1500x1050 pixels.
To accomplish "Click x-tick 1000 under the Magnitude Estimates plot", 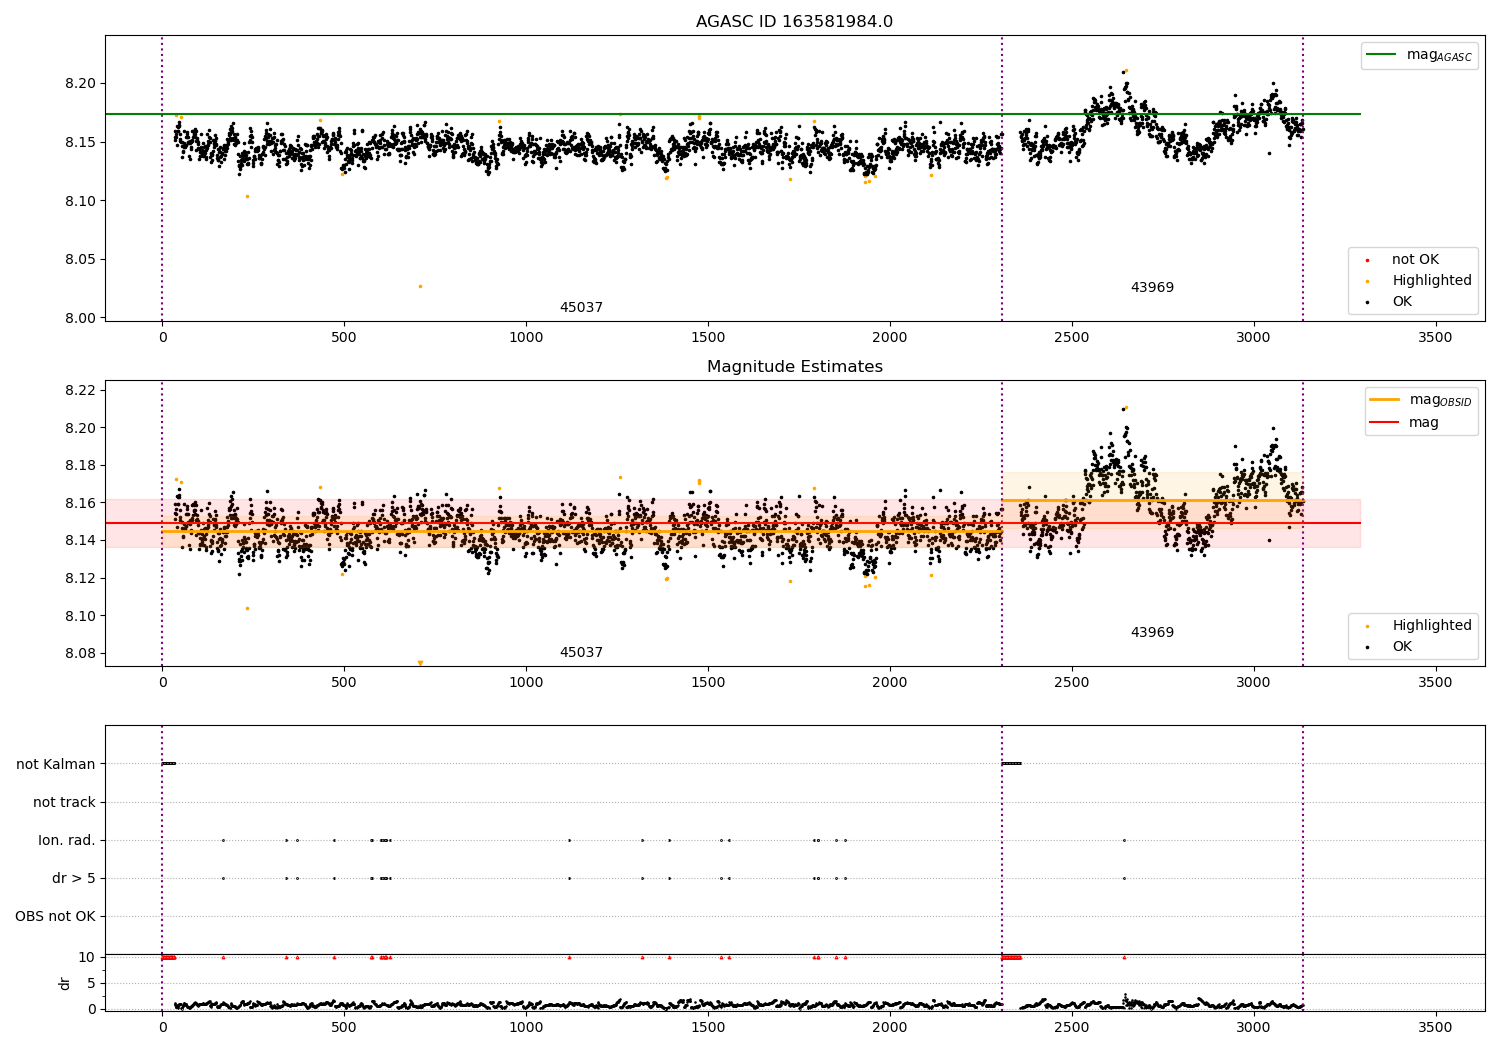I will 526,683.
